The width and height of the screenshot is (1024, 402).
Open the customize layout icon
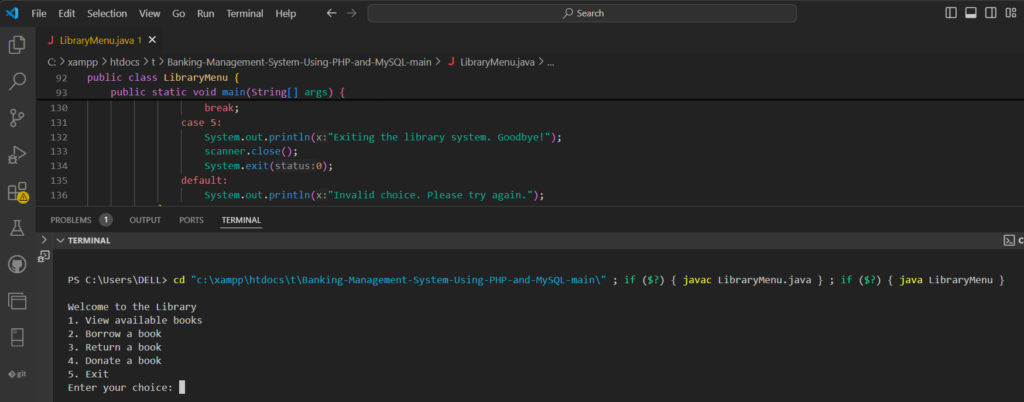coord(1011,13)
